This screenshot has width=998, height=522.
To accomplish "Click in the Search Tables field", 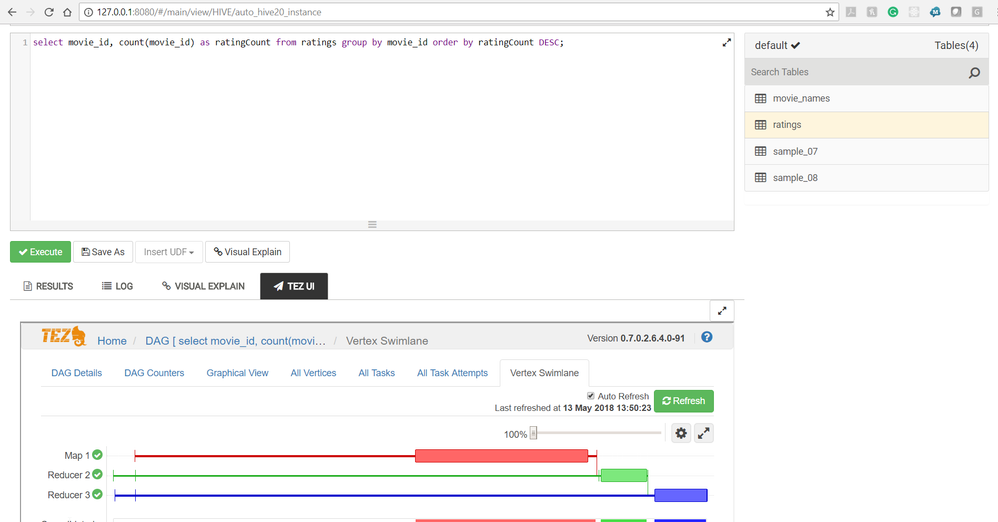I will point(866,73).
